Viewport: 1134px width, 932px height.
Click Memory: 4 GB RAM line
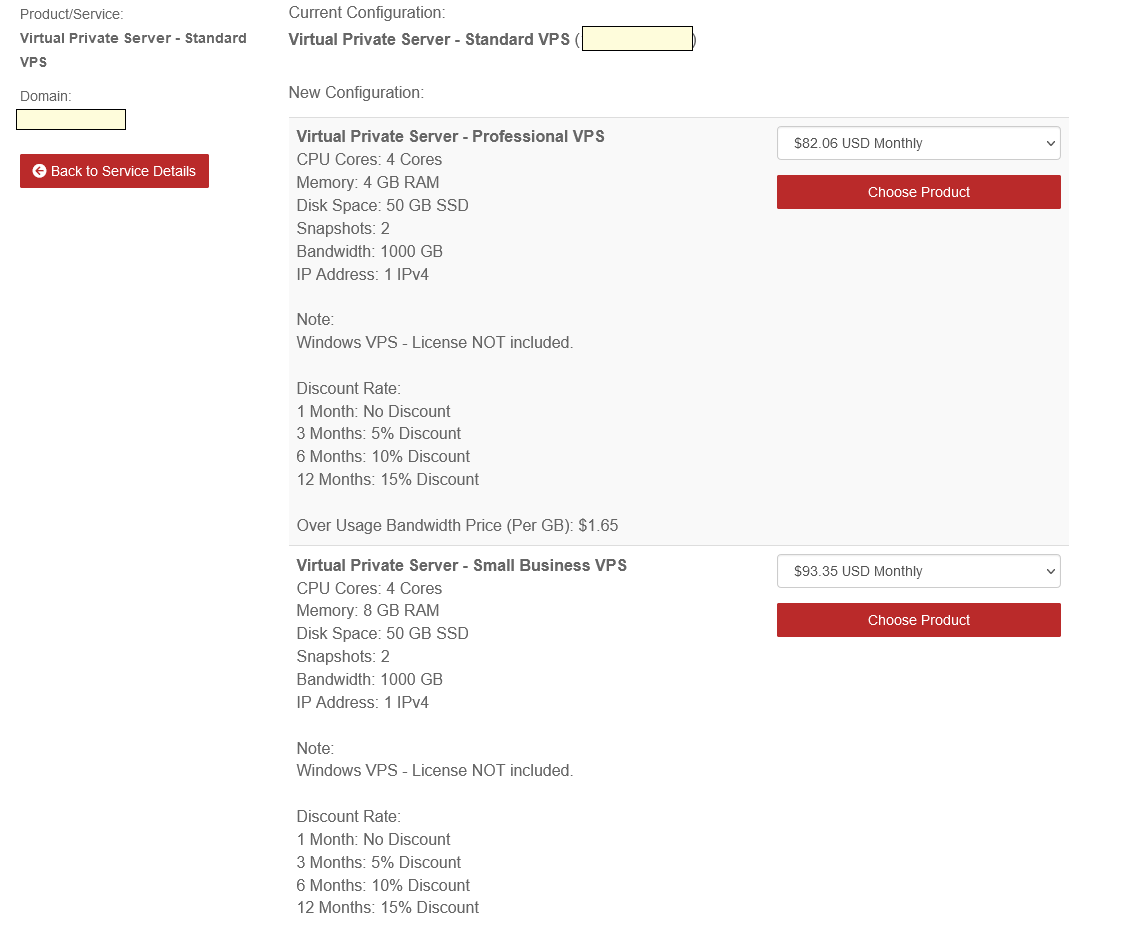point(367,183)
